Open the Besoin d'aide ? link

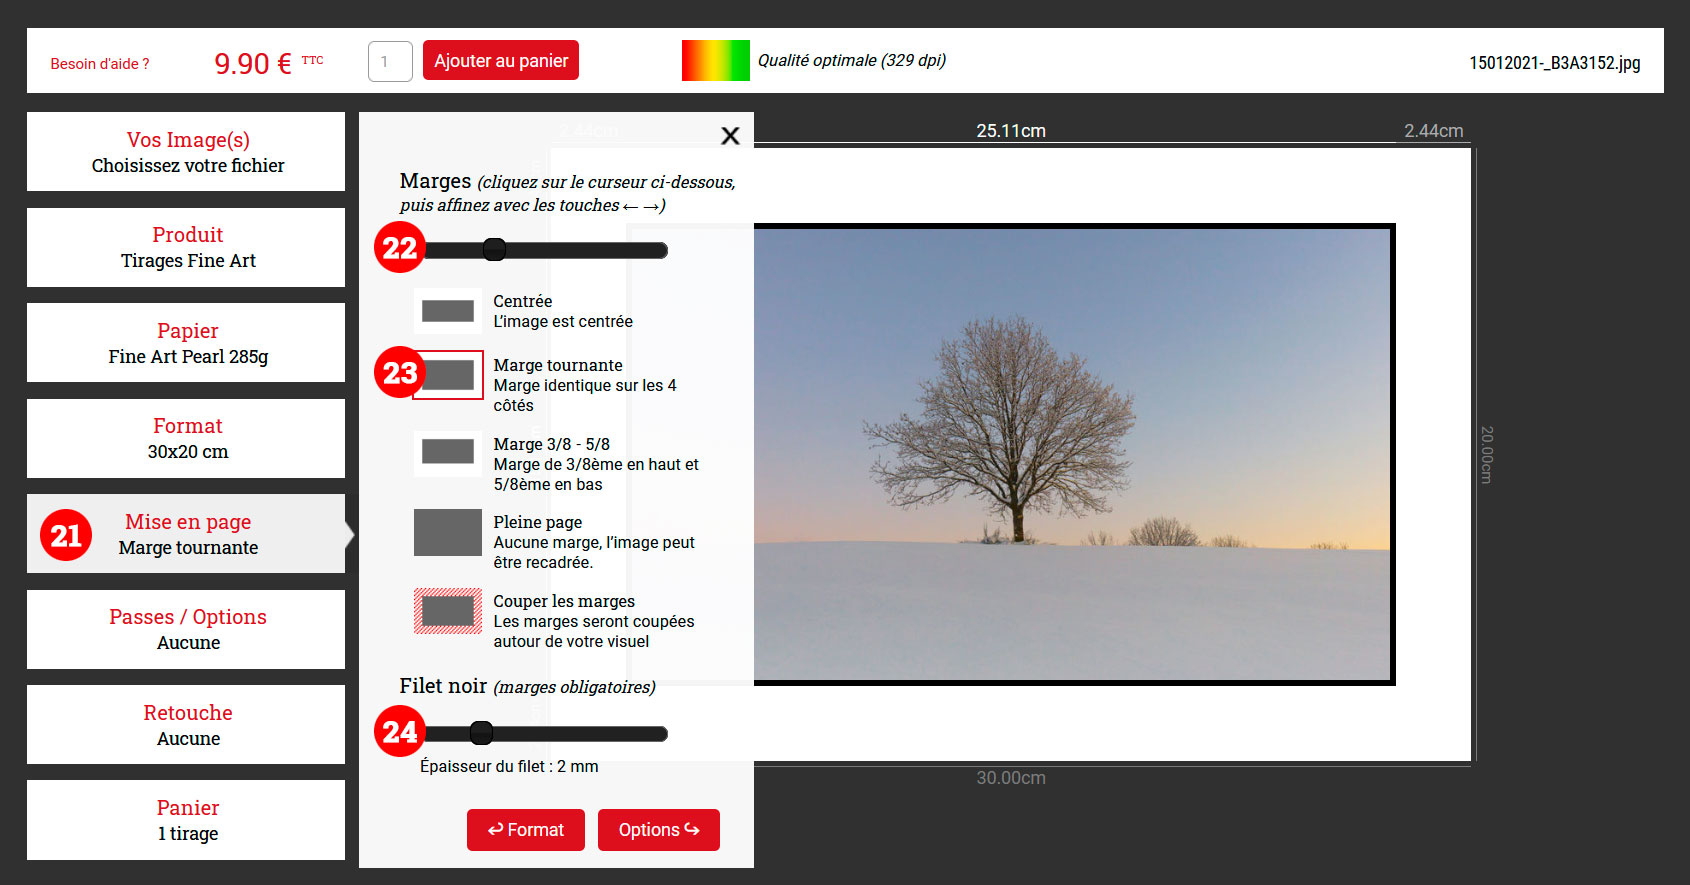(x=100, y=64)
